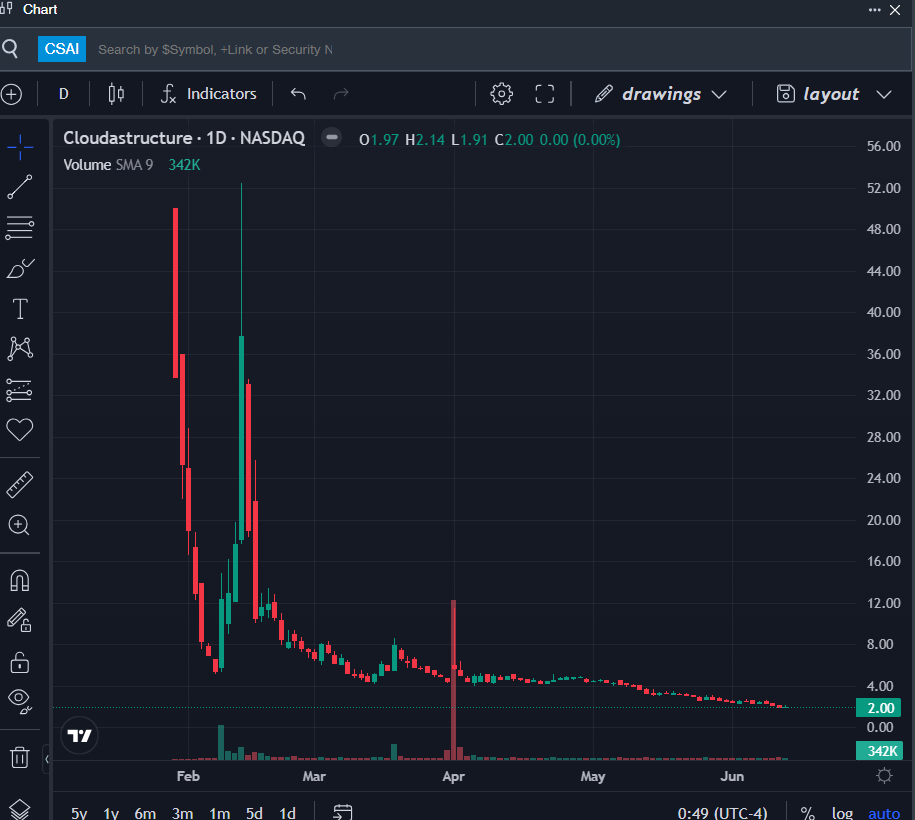Viewport: 915px width, 820px height.
Task: Toggle percent scale mode
Action: coord(808,812)
